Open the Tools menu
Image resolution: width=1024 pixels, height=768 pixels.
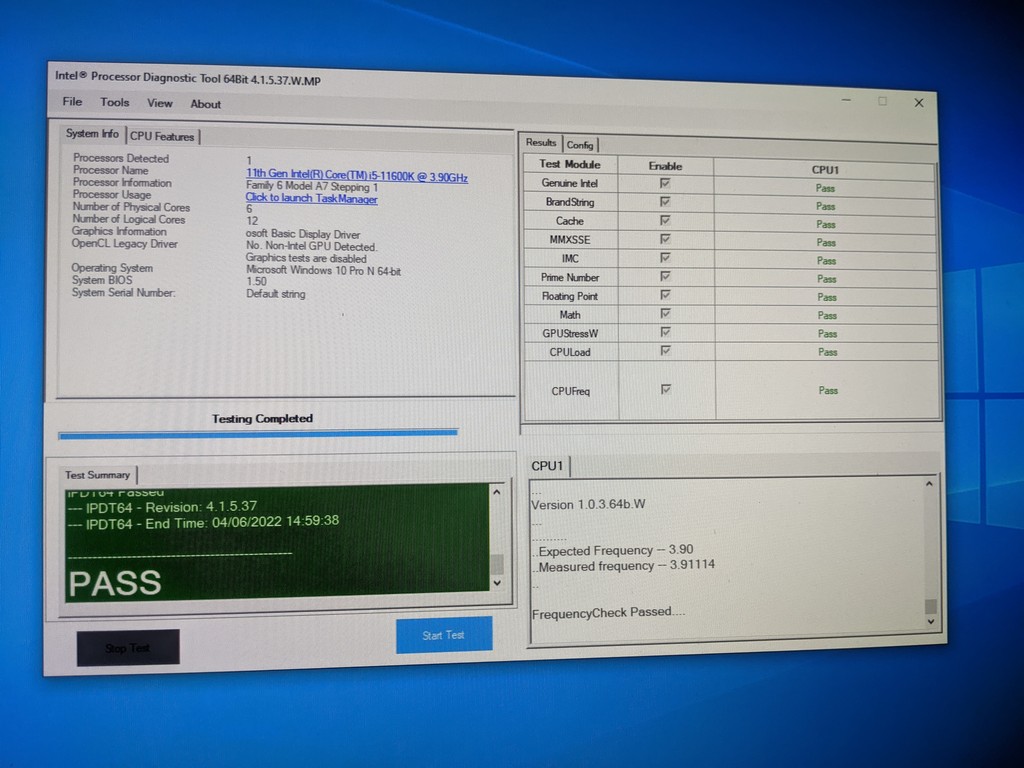[114, 102]
